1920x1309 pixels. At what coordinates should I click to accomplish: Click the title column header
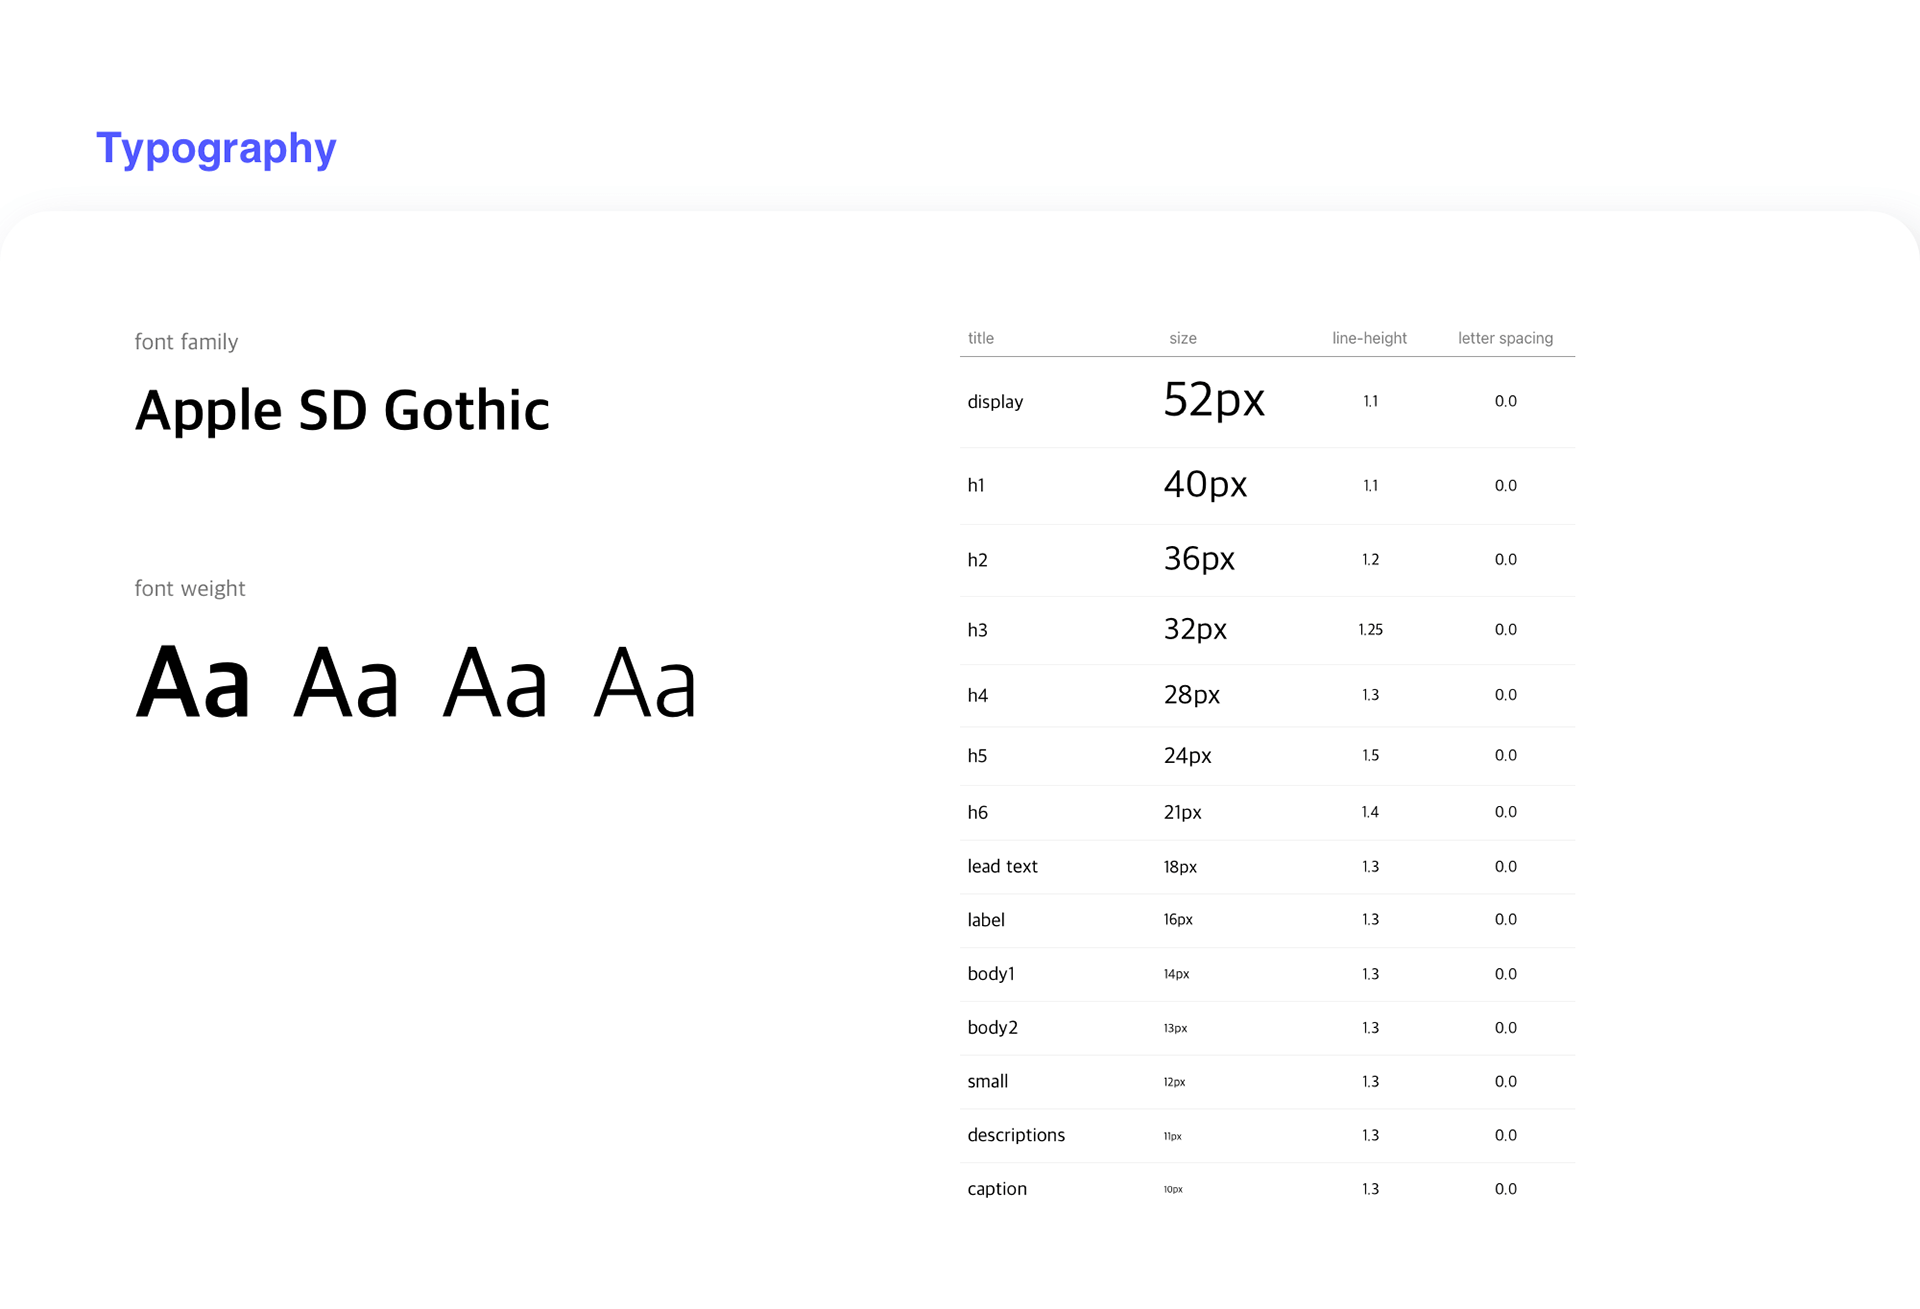(x=980, y=338)
